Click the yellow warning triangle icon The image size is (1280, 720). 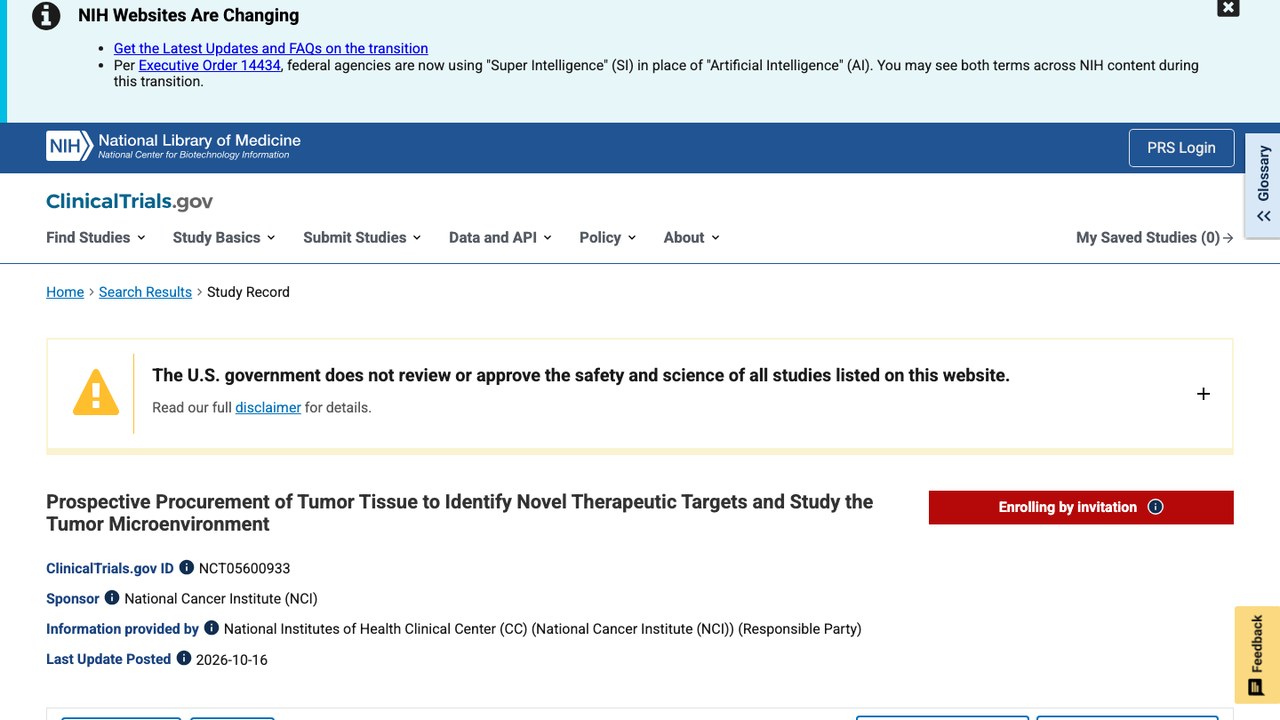[96, 392]
